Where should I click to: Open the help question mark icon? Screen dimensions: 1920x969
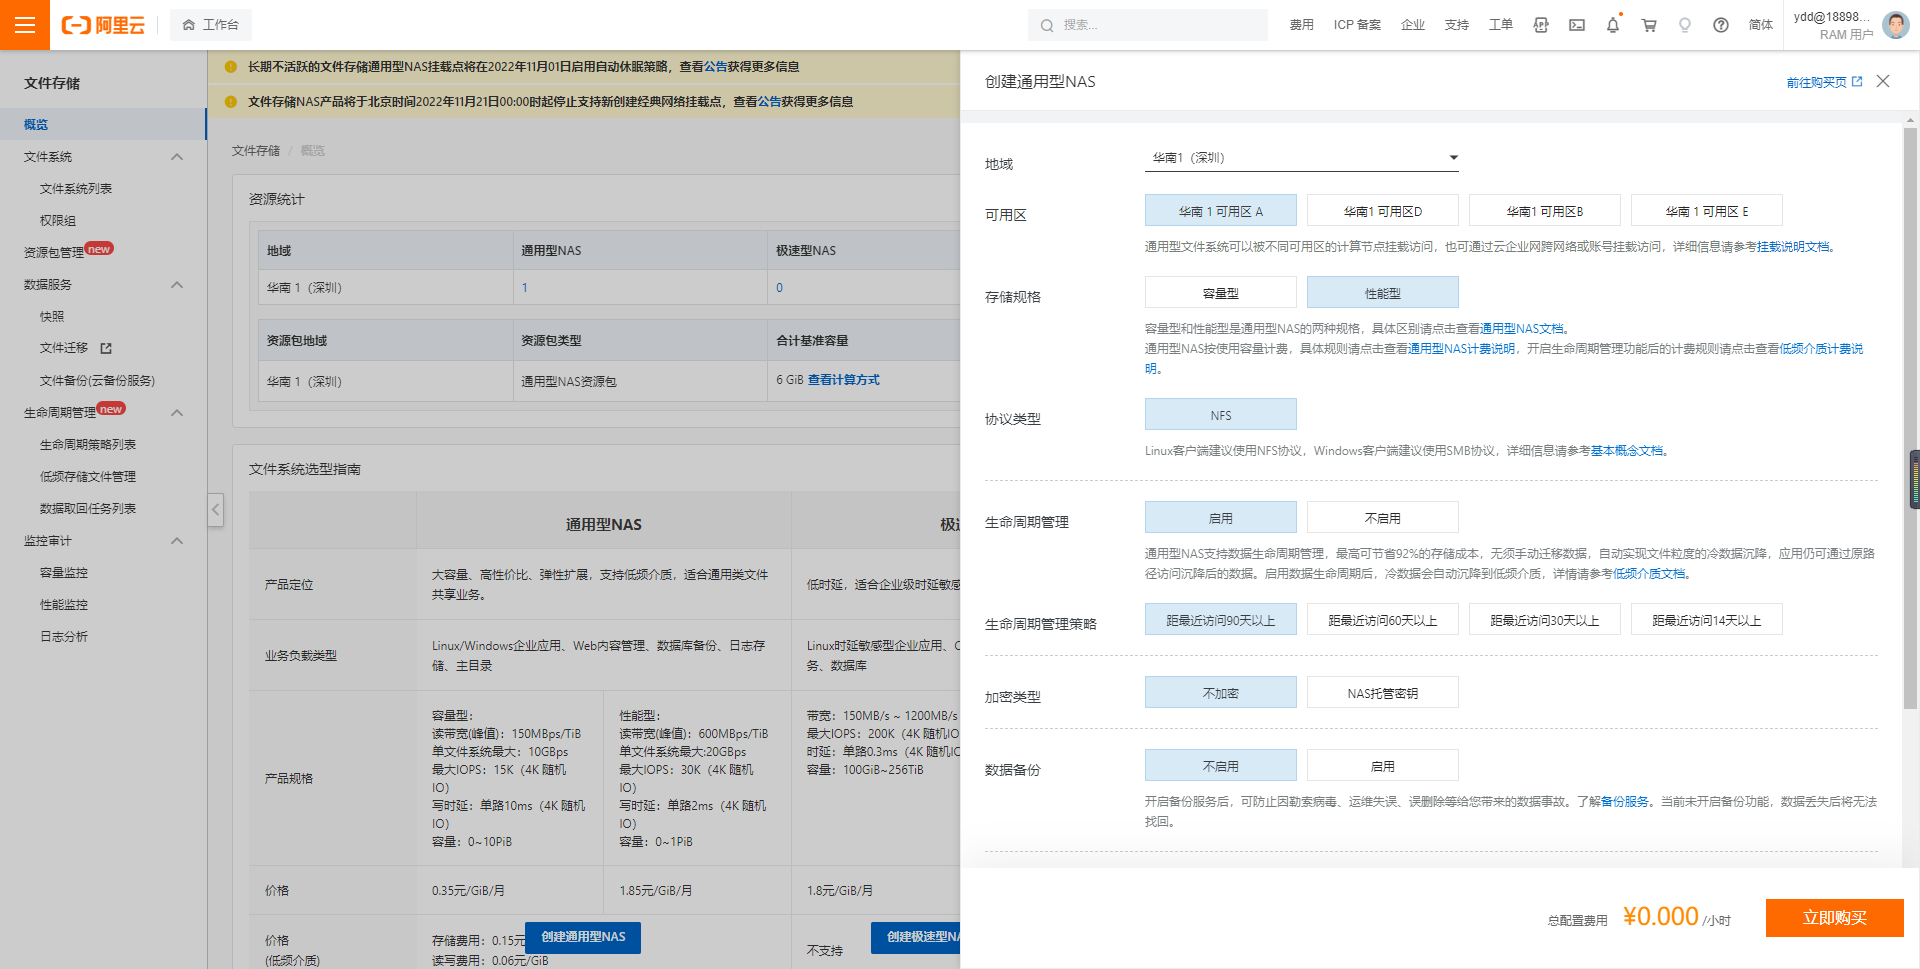pyautogui.click(x=1721, y=25)
